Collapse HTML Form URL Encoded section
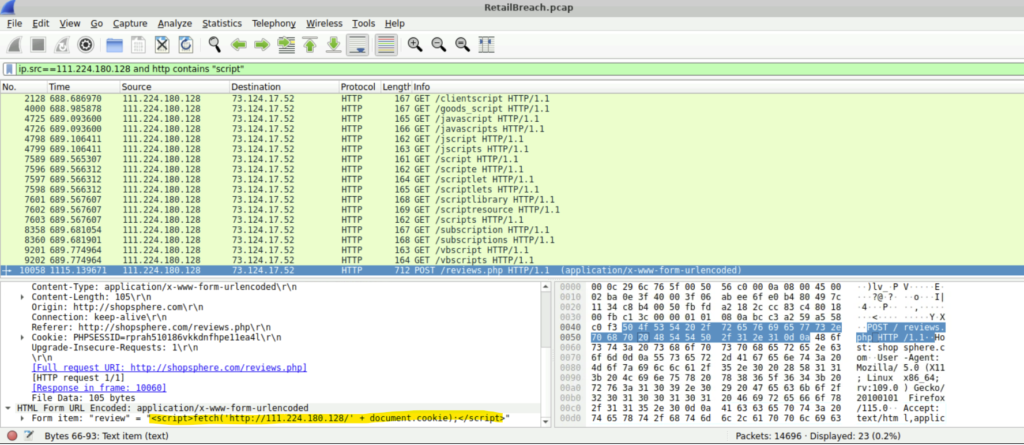The width and height of the screenshot is (1024, 445). [x=9, y=408]
